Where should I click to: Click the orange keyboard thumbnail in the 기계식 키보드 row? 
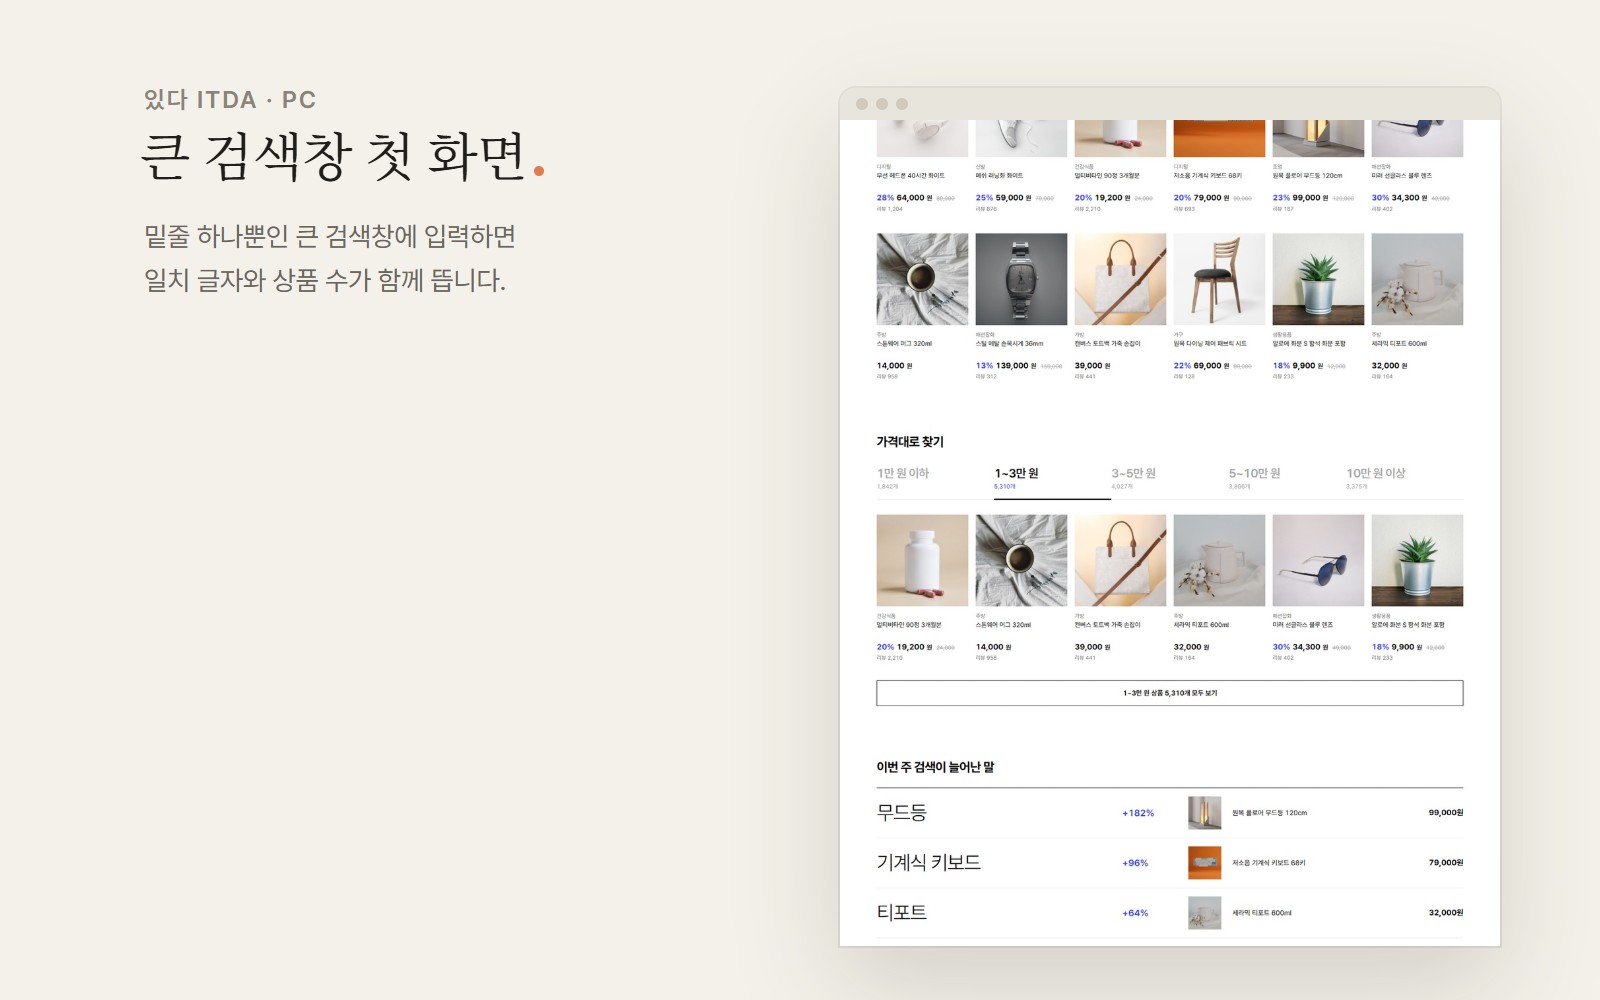(x=1204, y=862)
